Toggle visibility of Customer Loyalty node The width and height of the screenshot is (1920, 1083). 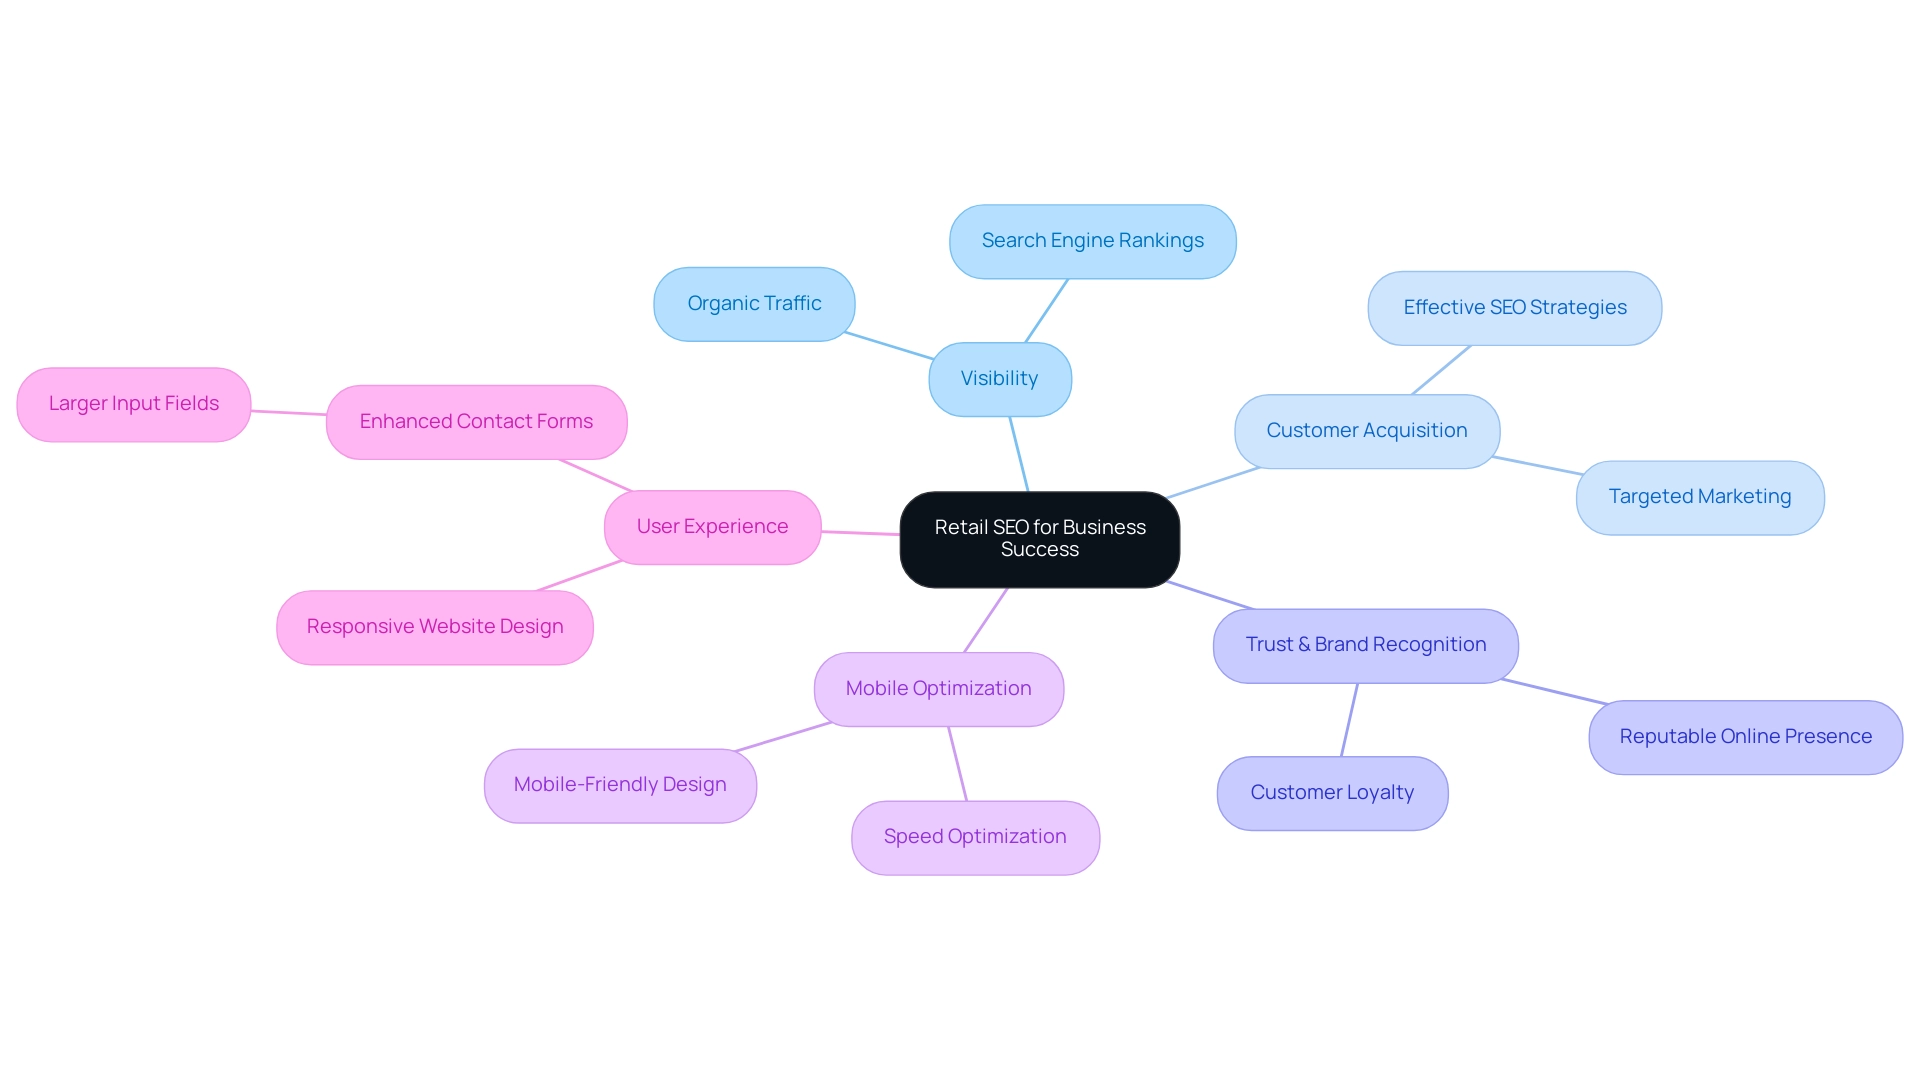point(1331,791)
